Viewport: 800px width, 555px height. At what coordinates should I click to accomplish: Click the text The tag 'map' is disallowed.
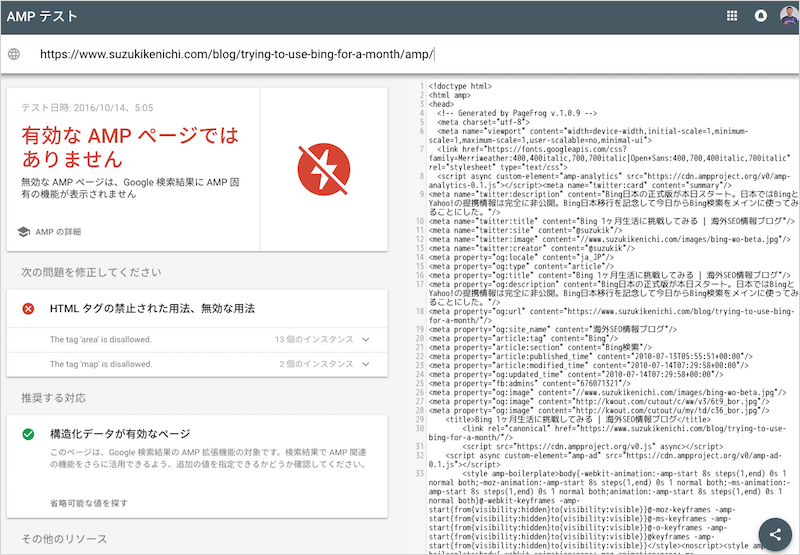[101, 364]
